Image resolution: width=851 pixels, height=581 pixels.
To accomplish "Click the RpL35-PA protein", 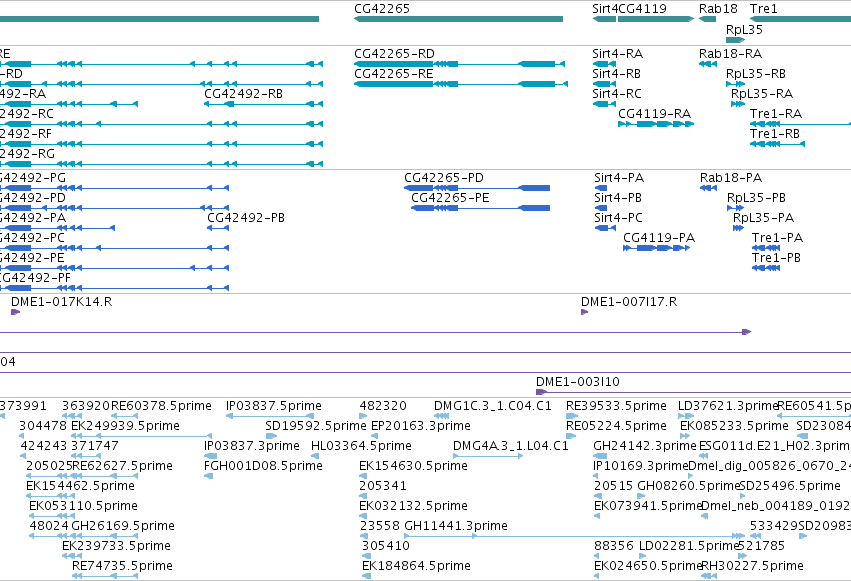I will (x=738, y=228).
